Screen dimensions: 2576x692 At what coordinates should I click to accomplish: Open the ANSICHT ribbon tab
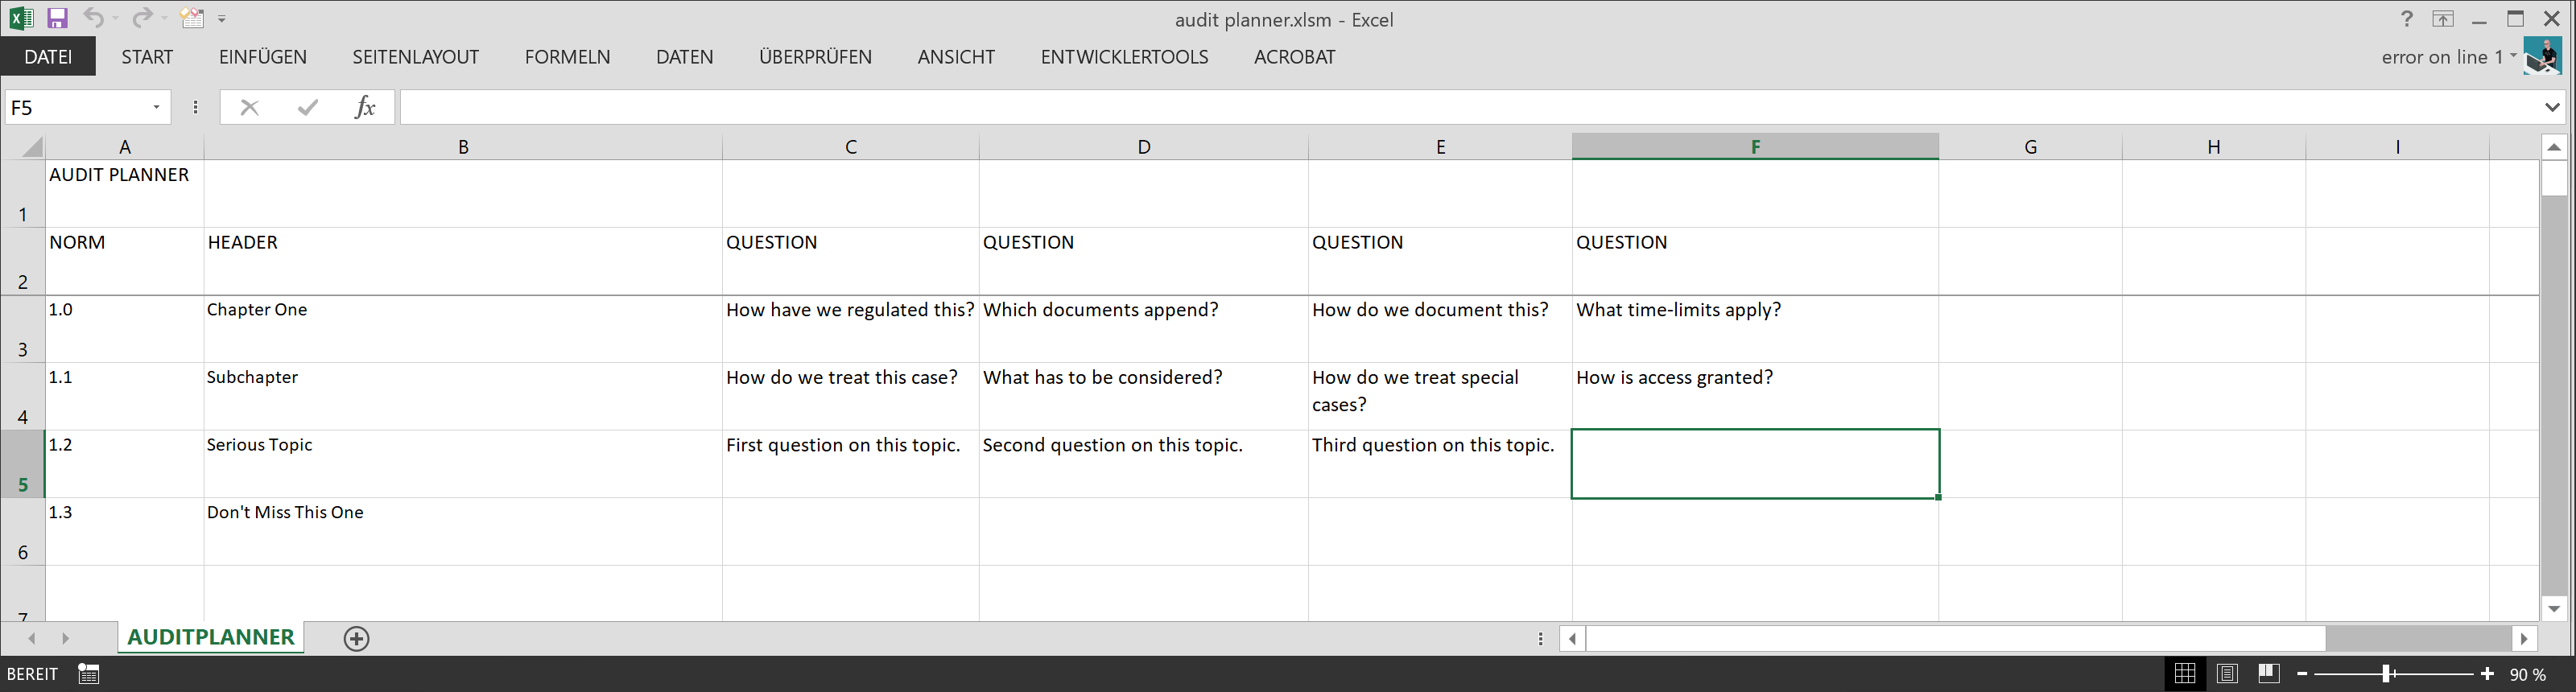click(956, 57)
